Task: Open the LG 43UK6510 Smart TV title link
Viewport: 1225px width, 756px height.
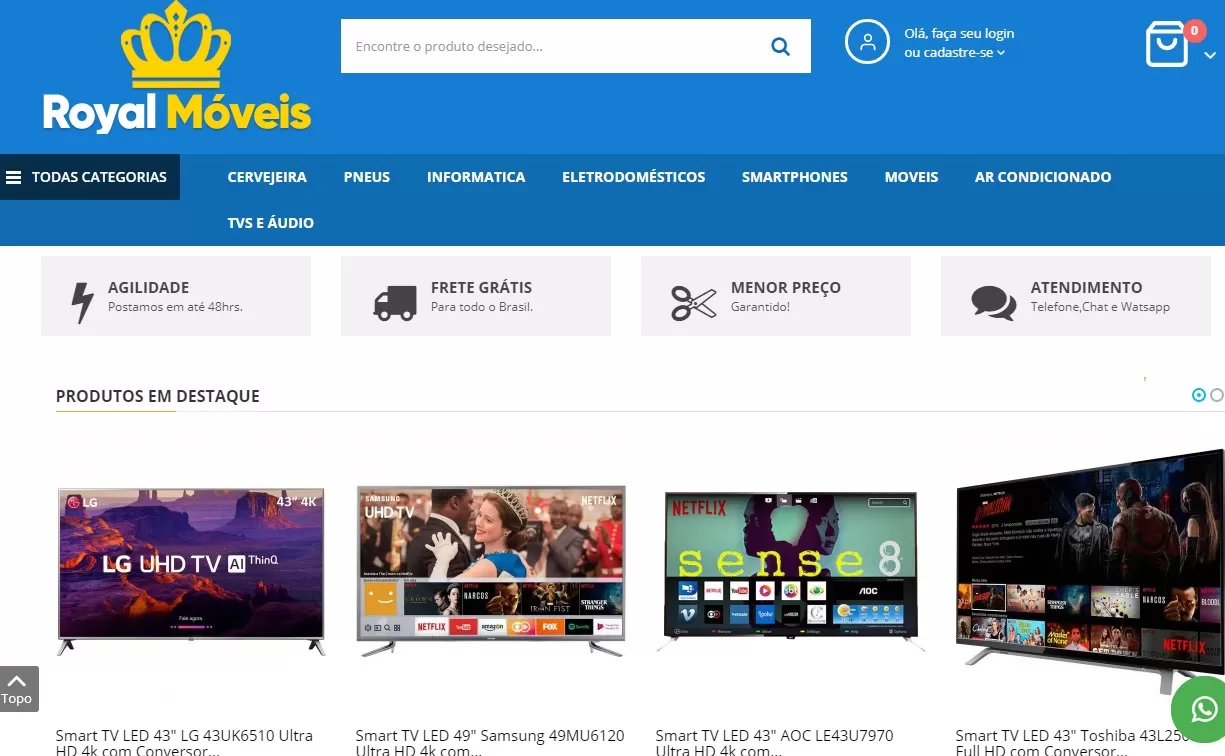Action: pos(185,743)
